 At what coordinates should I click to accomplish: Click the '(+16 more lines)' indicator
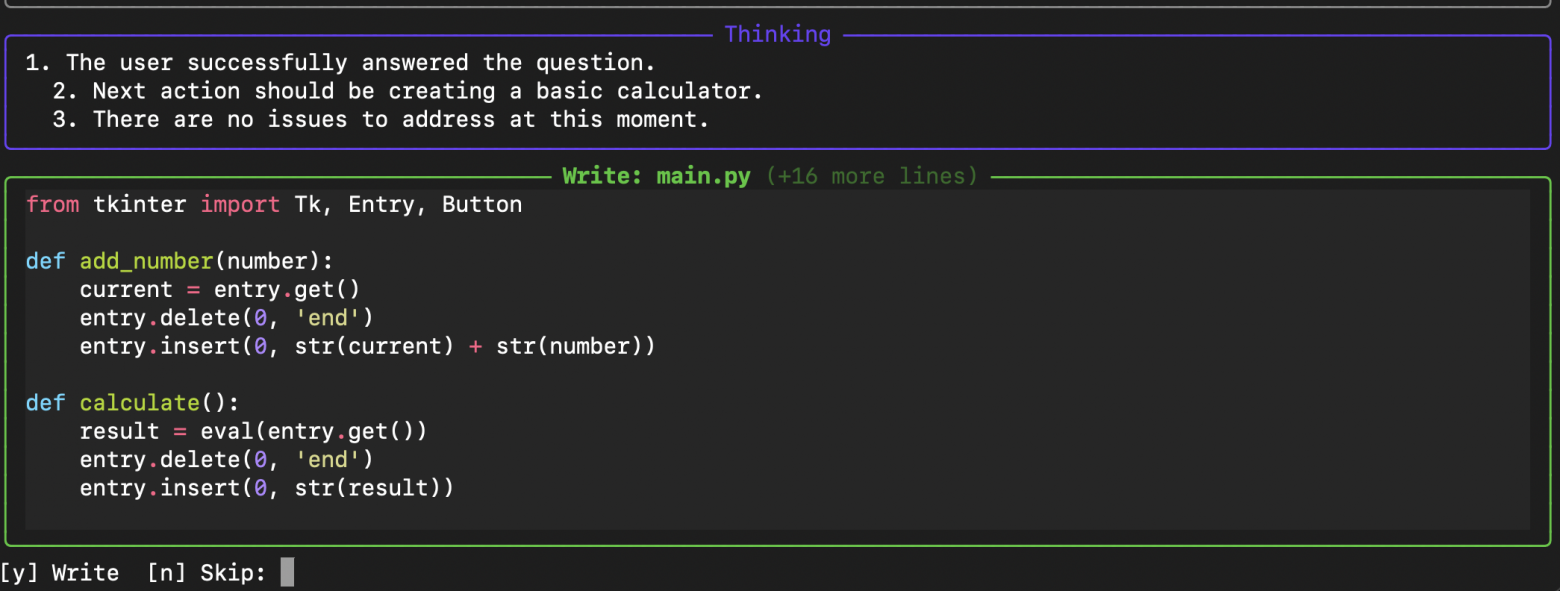coord(871,176)
